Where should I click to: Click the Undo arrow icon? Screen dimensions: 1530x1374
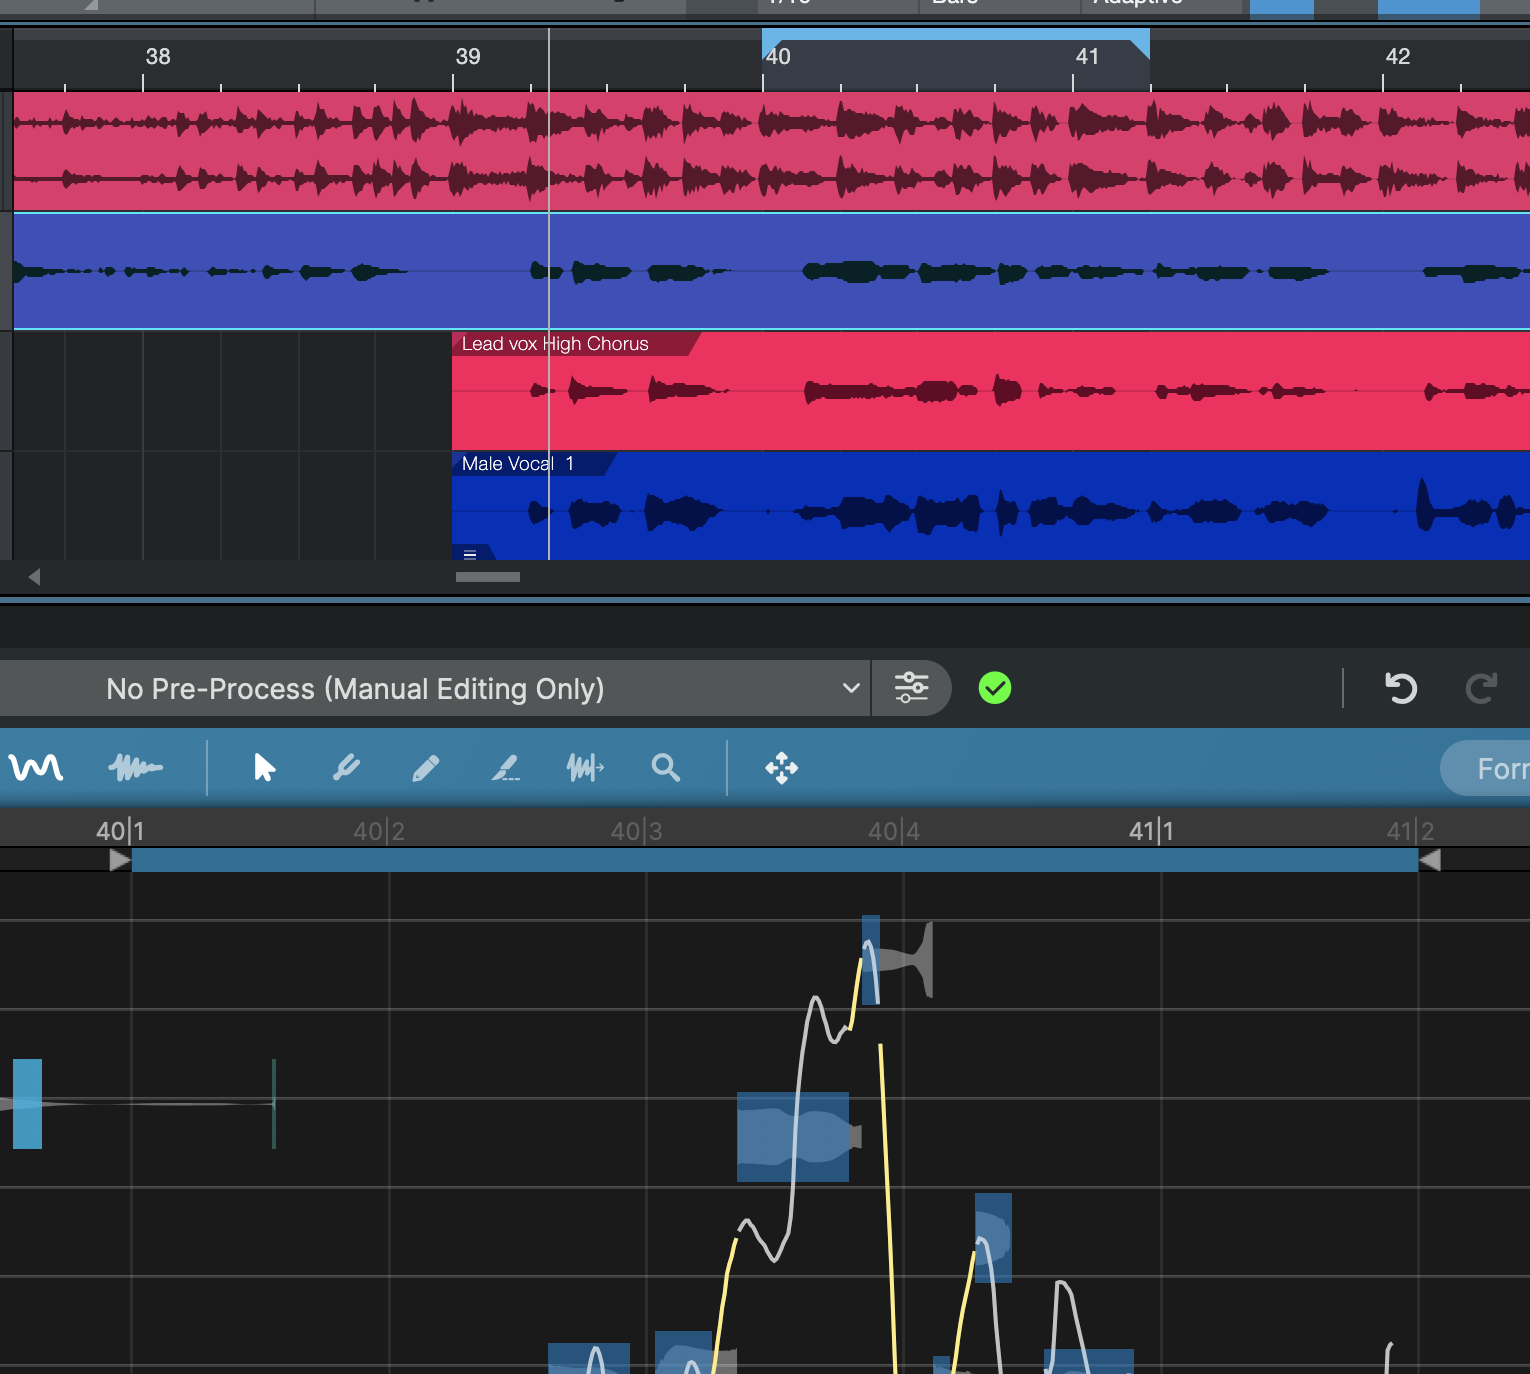click(1400, 688)
